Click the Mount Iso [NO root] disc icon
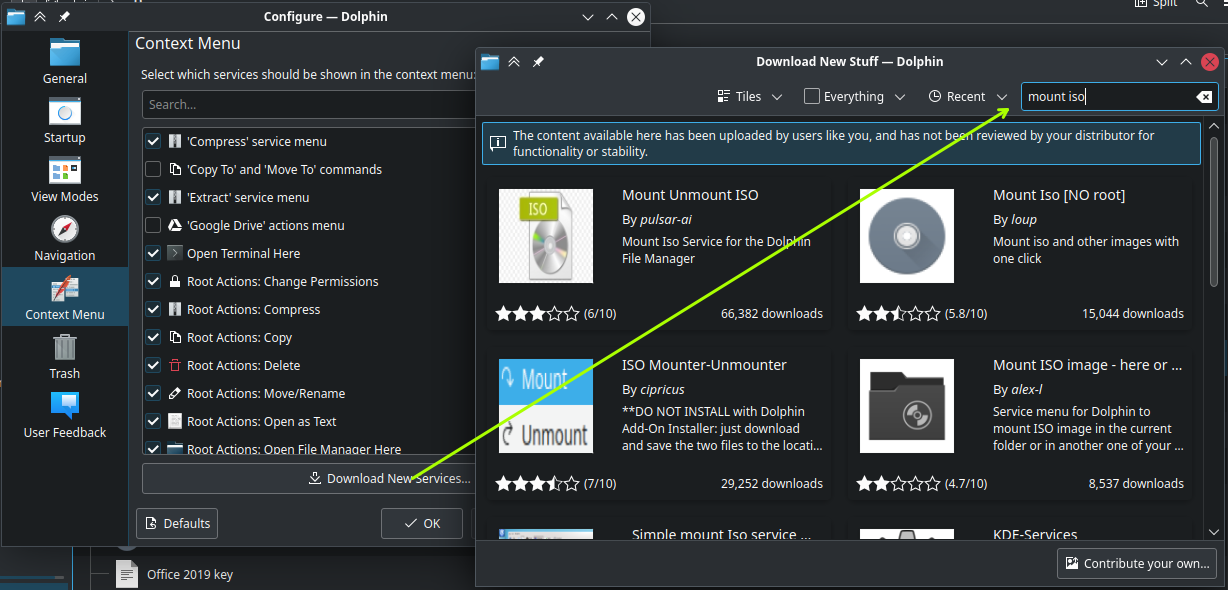 [907, 236]
